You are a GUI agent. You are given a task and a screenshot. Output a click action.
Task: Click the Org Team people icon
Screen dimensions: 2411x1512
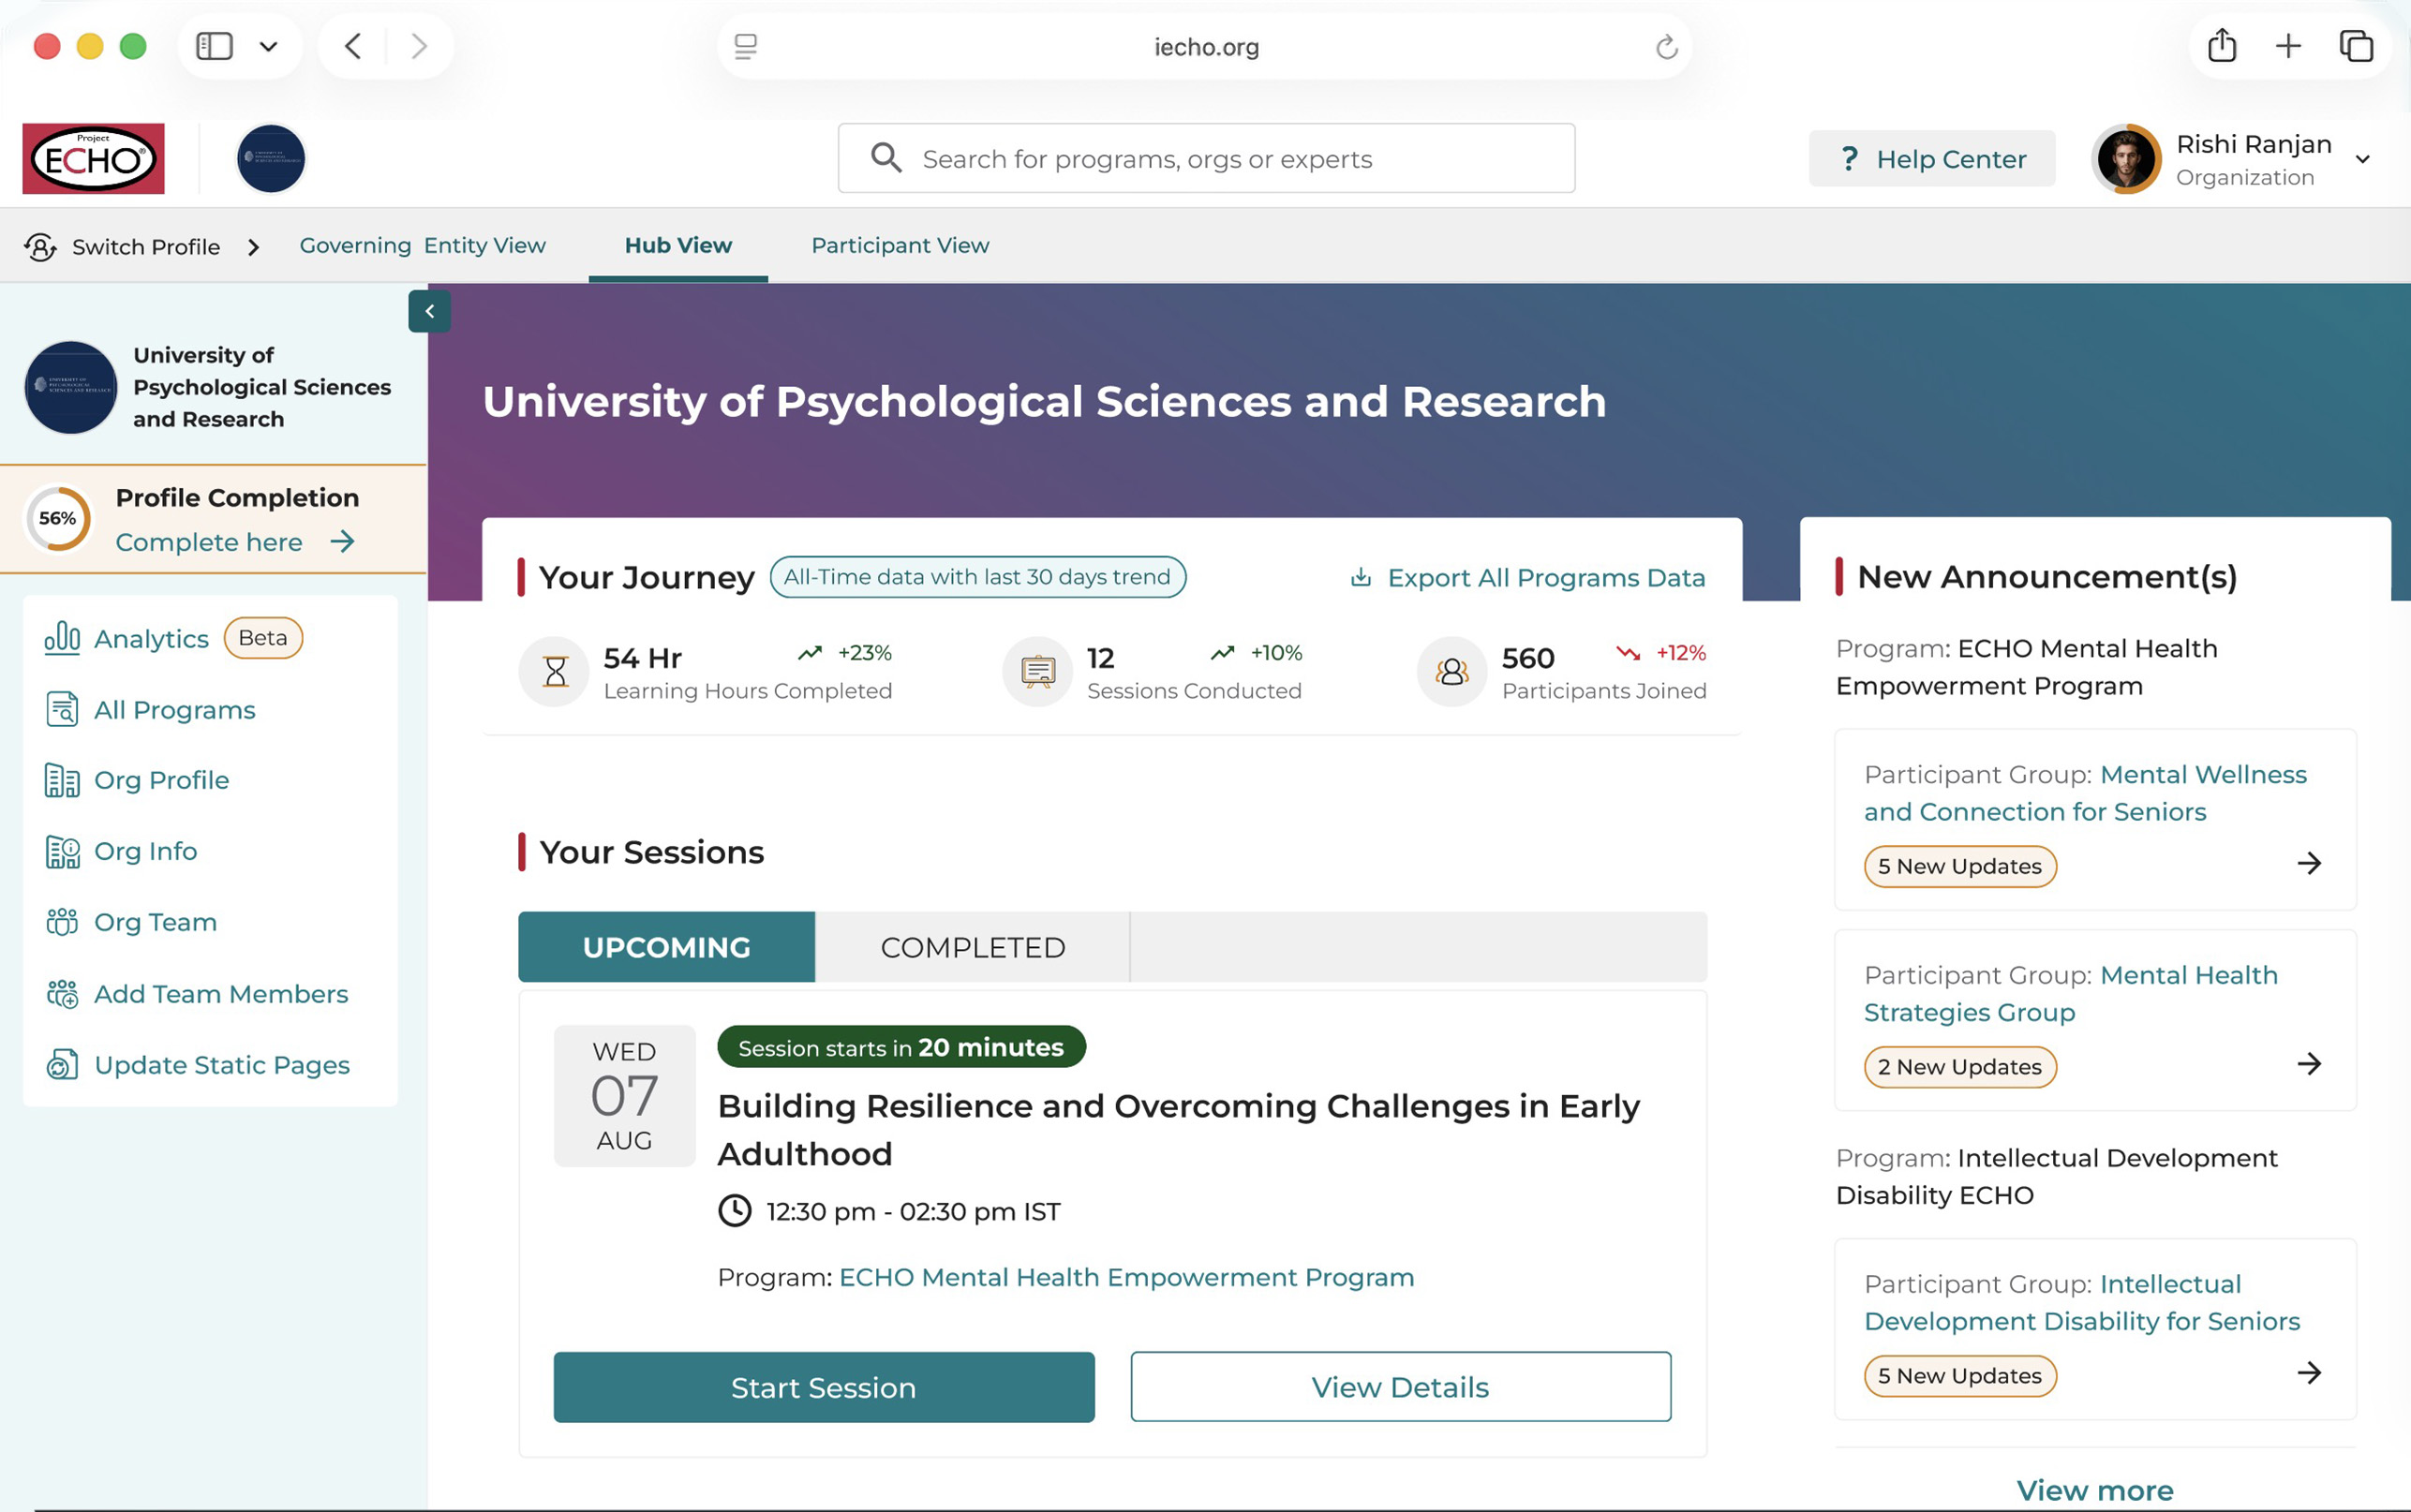(x=62, y=922)
